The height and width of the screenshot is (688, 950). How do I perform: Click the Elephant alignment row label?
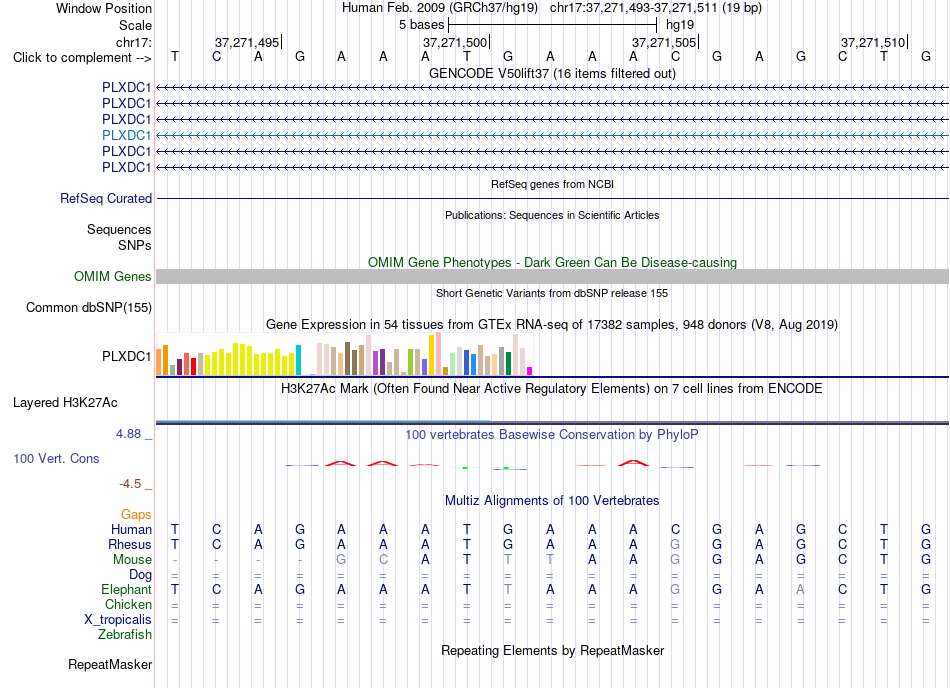(126, 589)
